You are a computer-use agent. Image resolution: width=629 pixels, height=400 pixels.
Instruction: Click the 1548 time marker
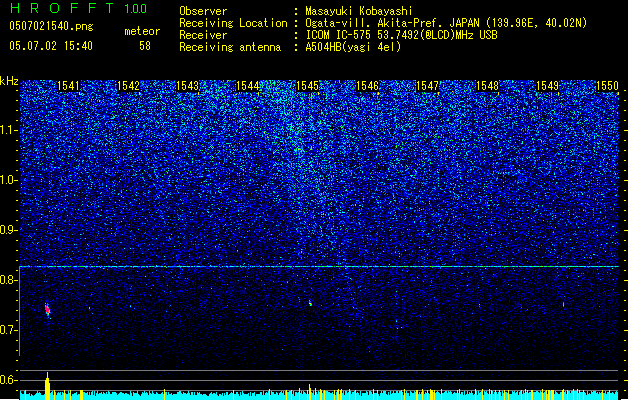tap(487, 86)
